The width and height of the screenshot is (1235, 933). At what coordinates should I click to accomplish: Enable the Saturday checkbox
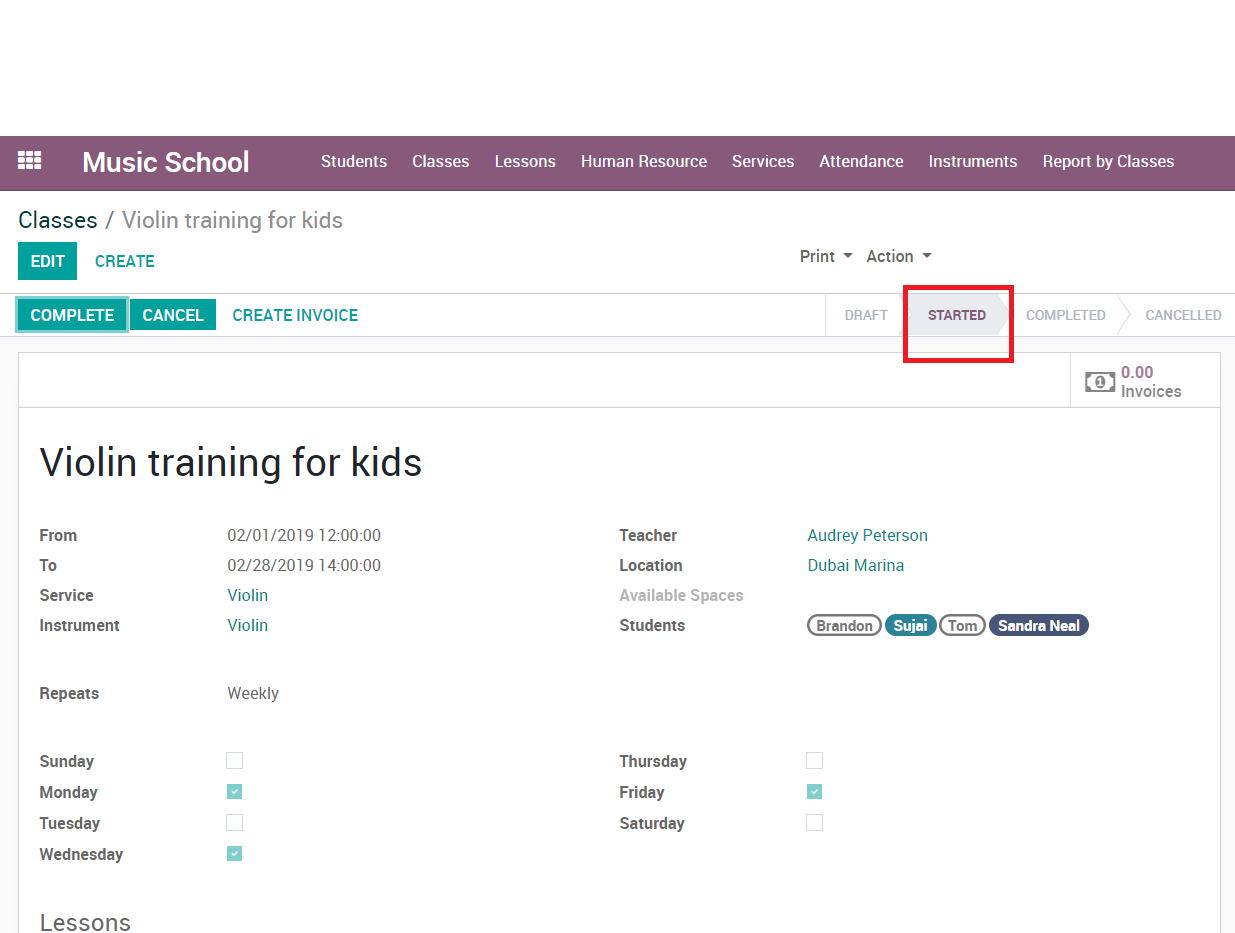tap(814, 823)
